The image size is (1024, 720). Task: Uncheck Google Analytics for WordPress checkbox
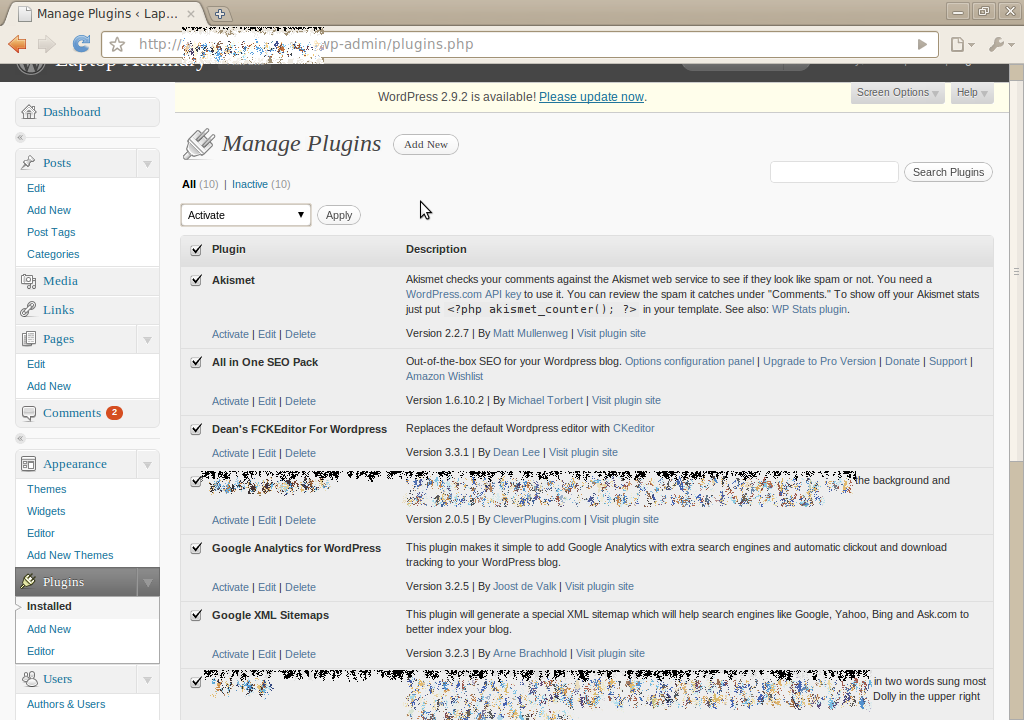coord(196,548)
